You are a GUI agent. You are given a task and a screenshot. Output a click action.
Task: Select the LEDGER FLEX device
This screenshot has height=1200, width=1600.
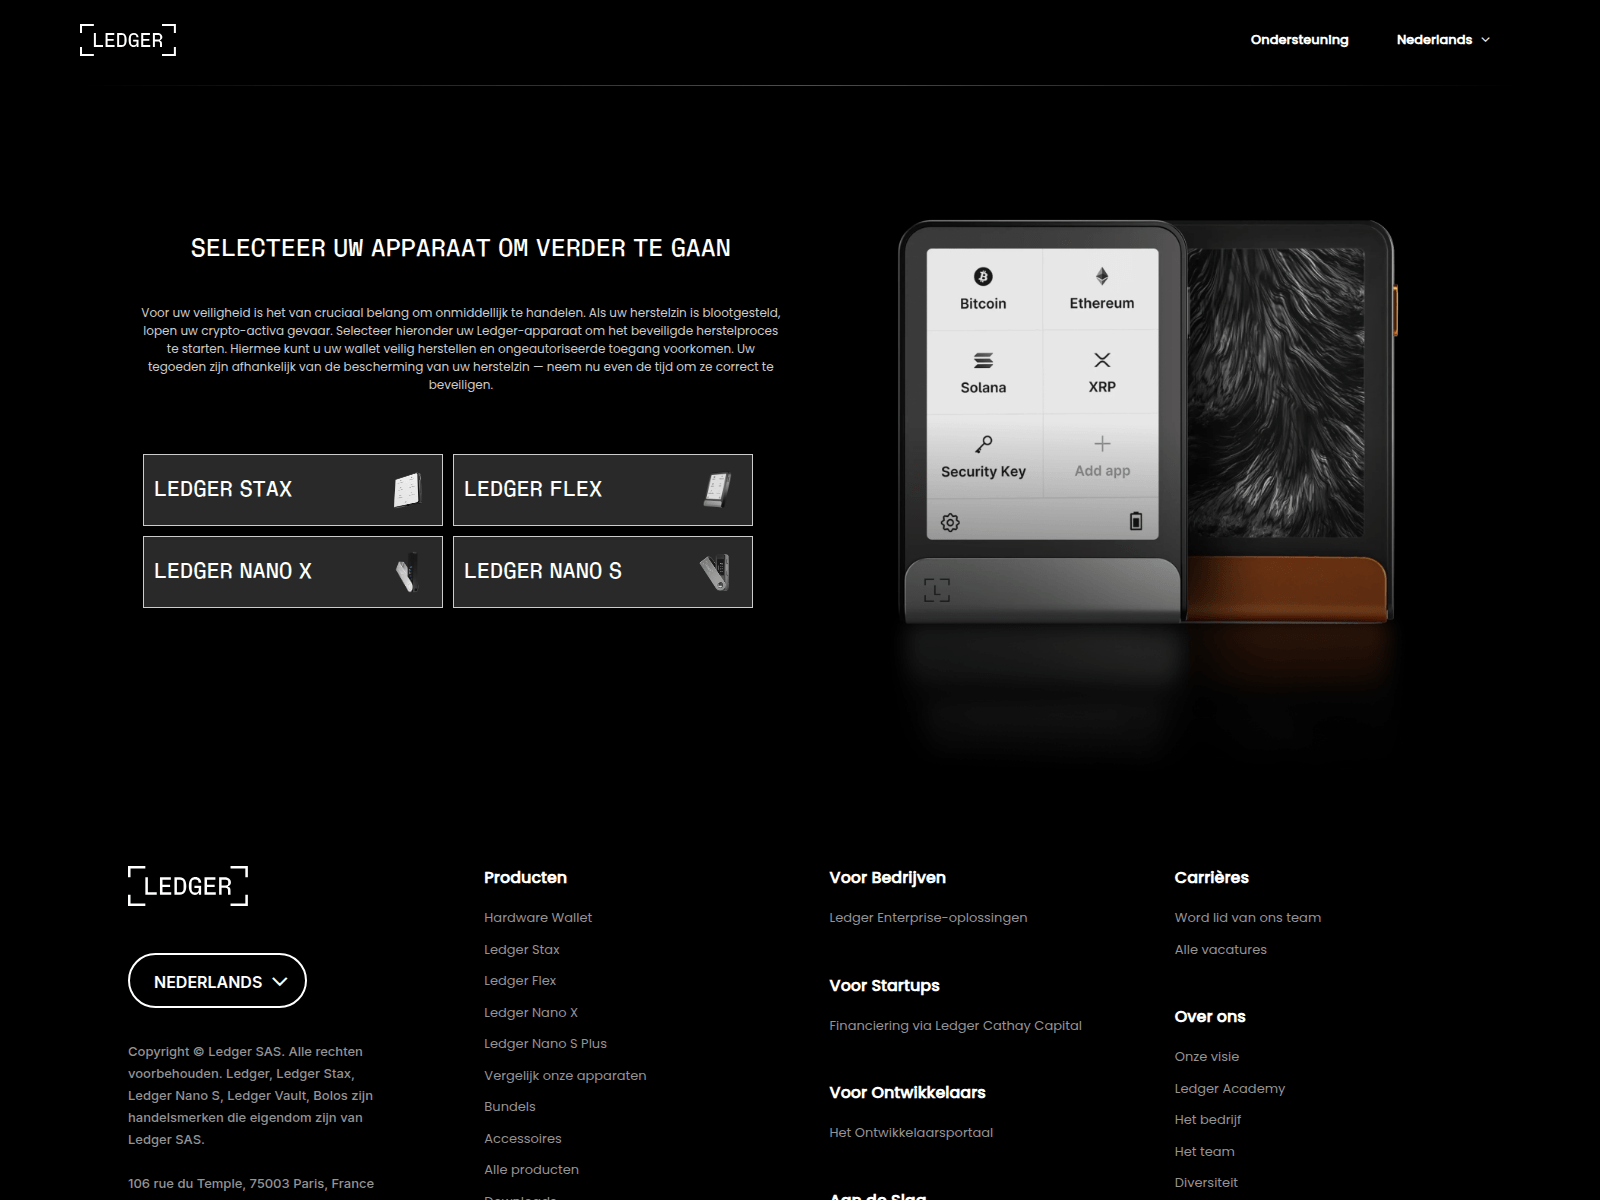pyautogui.click(x=603, y=490)
